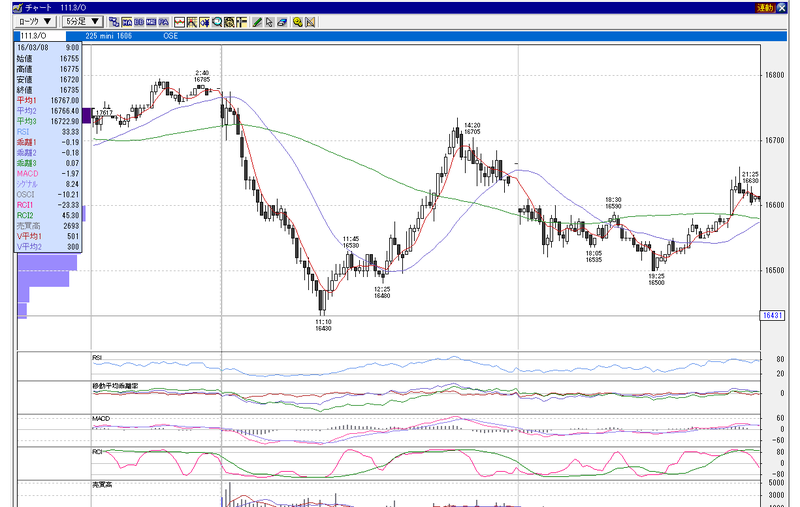Select the eraser tool icon
800x507 pixels.
282,22
